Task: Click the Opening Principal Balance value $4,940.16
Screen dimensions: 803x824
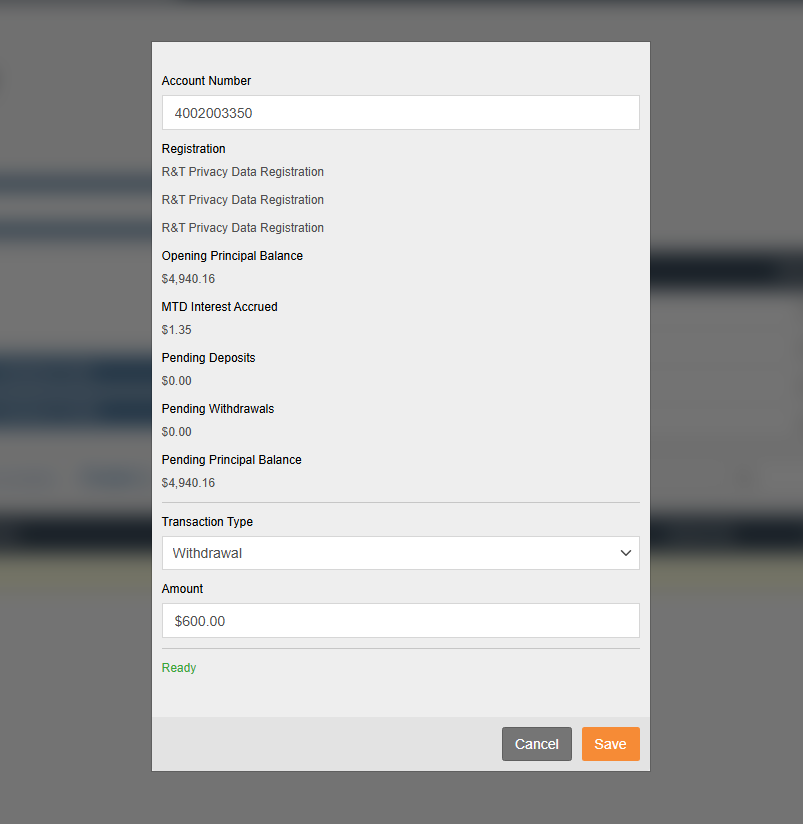Action: 188,279
